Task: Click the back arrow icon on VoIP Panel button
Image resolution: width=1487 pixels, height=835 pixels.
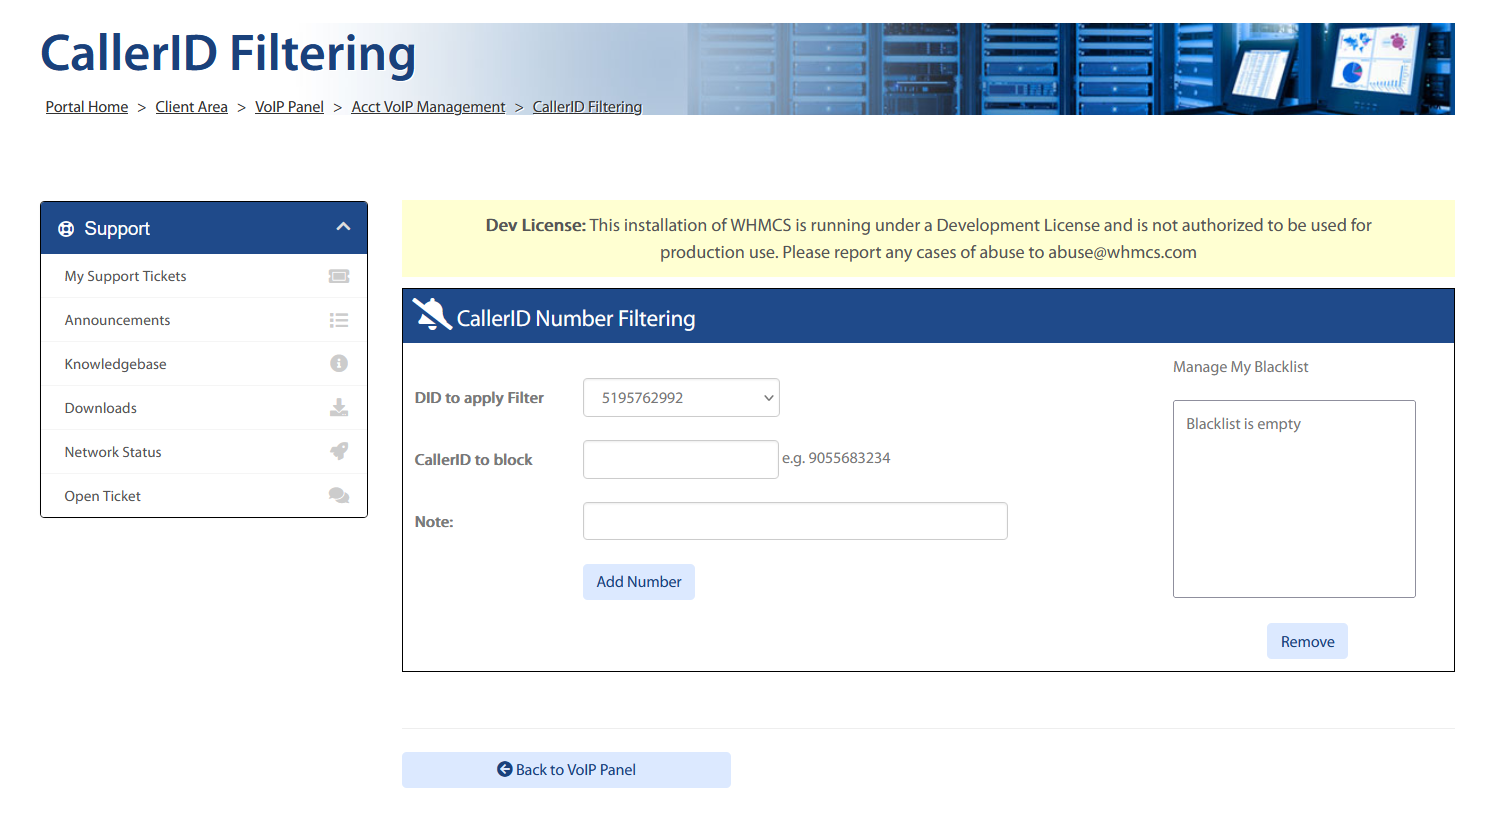Action: [x=505, y=769]
